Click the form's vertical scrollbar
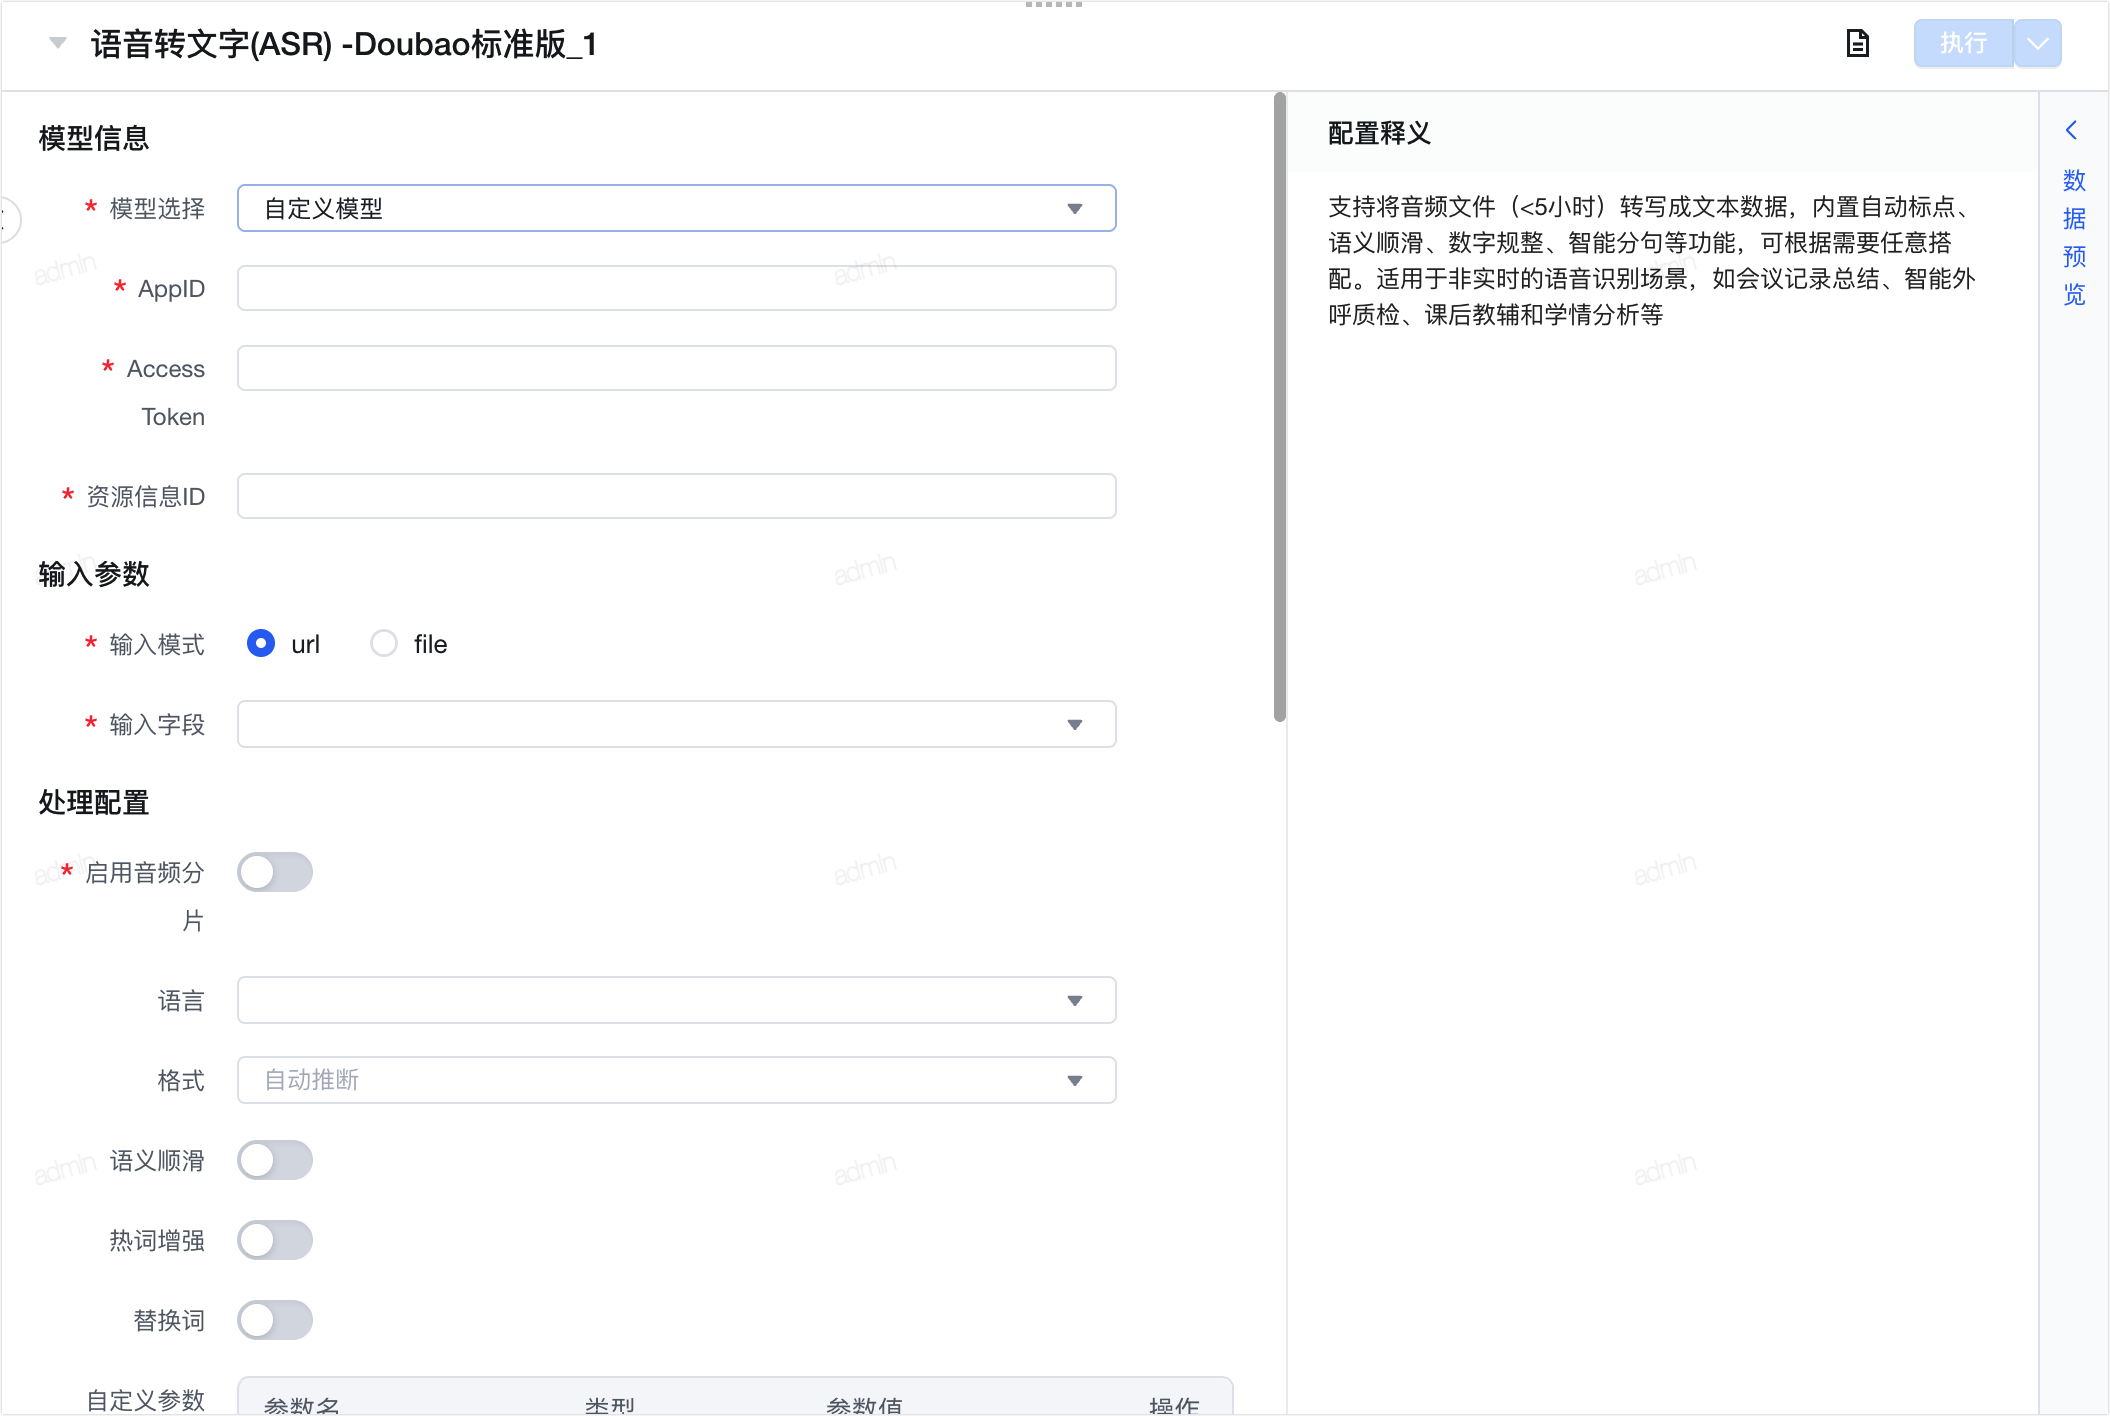This screenshot has height=1416, width=2110. click(x=1279, y=407)
